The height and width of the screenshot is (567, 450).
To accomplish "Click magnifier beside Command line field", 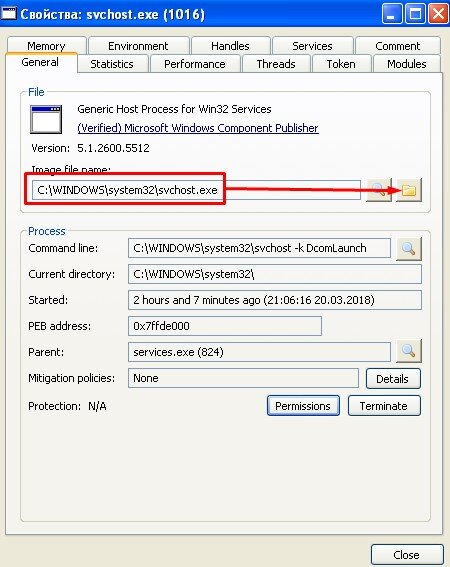I will click(409, 248).
